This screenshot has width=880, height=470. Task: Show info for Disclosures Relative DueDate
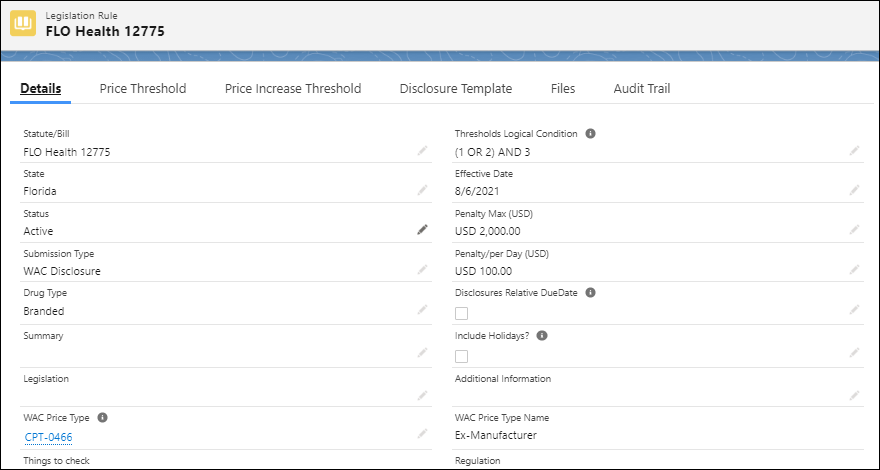590,293
